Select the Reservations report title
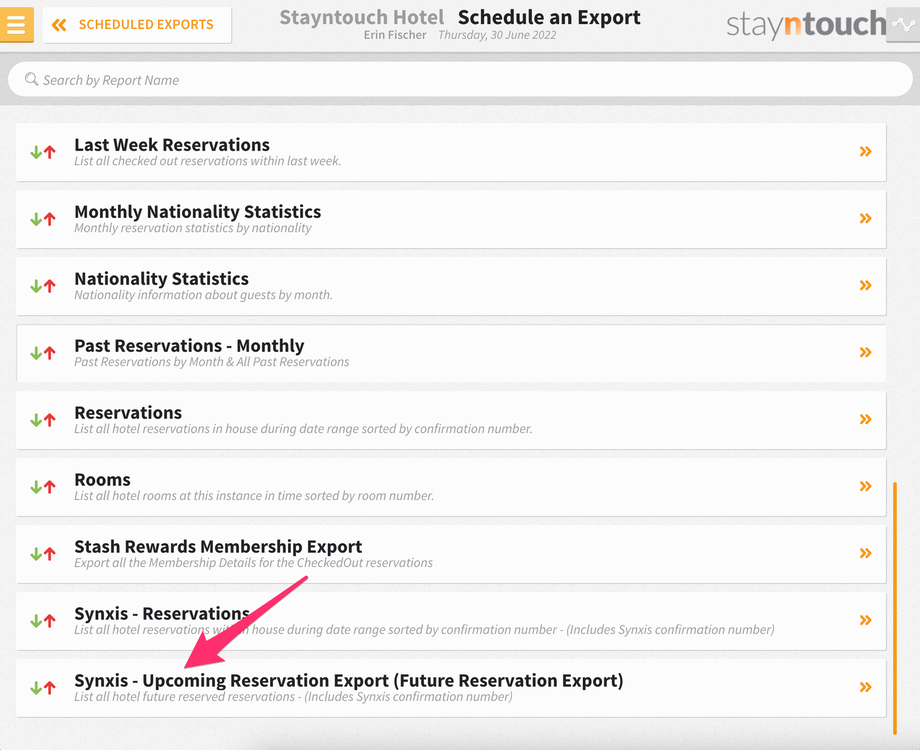 [x=128, y=412]
